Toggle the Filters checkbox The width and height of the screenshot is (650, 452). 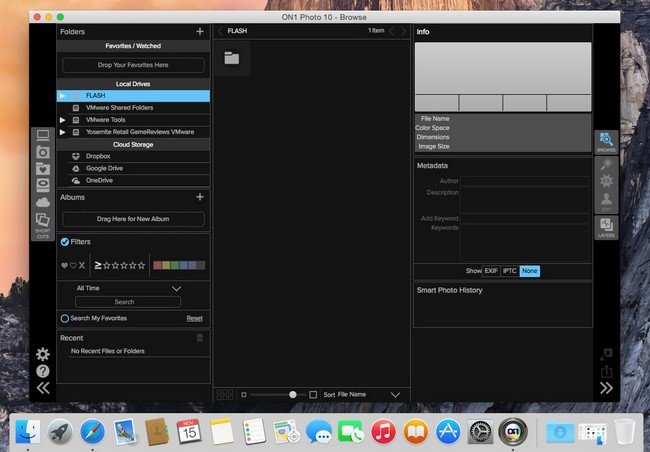[x=65, y=242]
